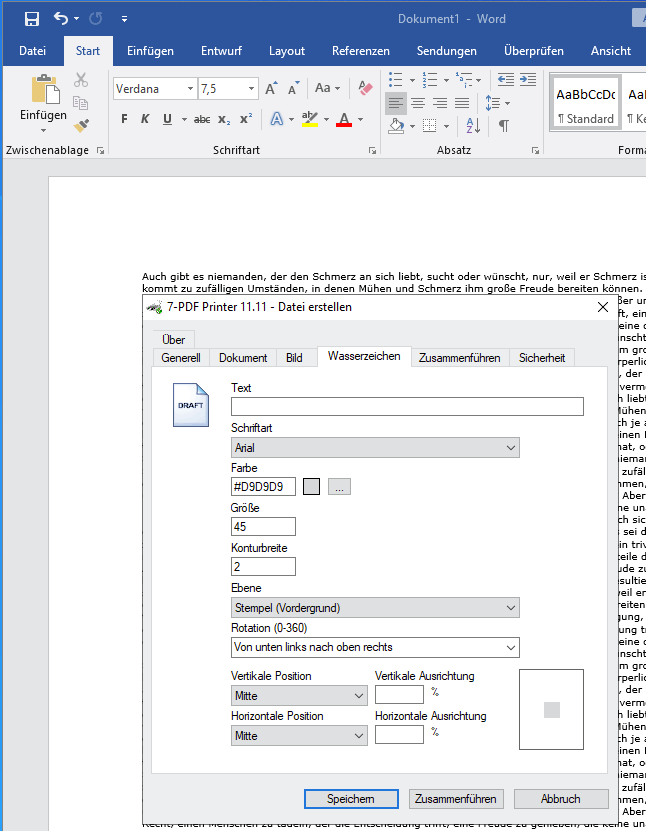The width and height of the screenshot is (646, 831).
Task: Apply the yellow text highlight color
Action: pos(309,119)
